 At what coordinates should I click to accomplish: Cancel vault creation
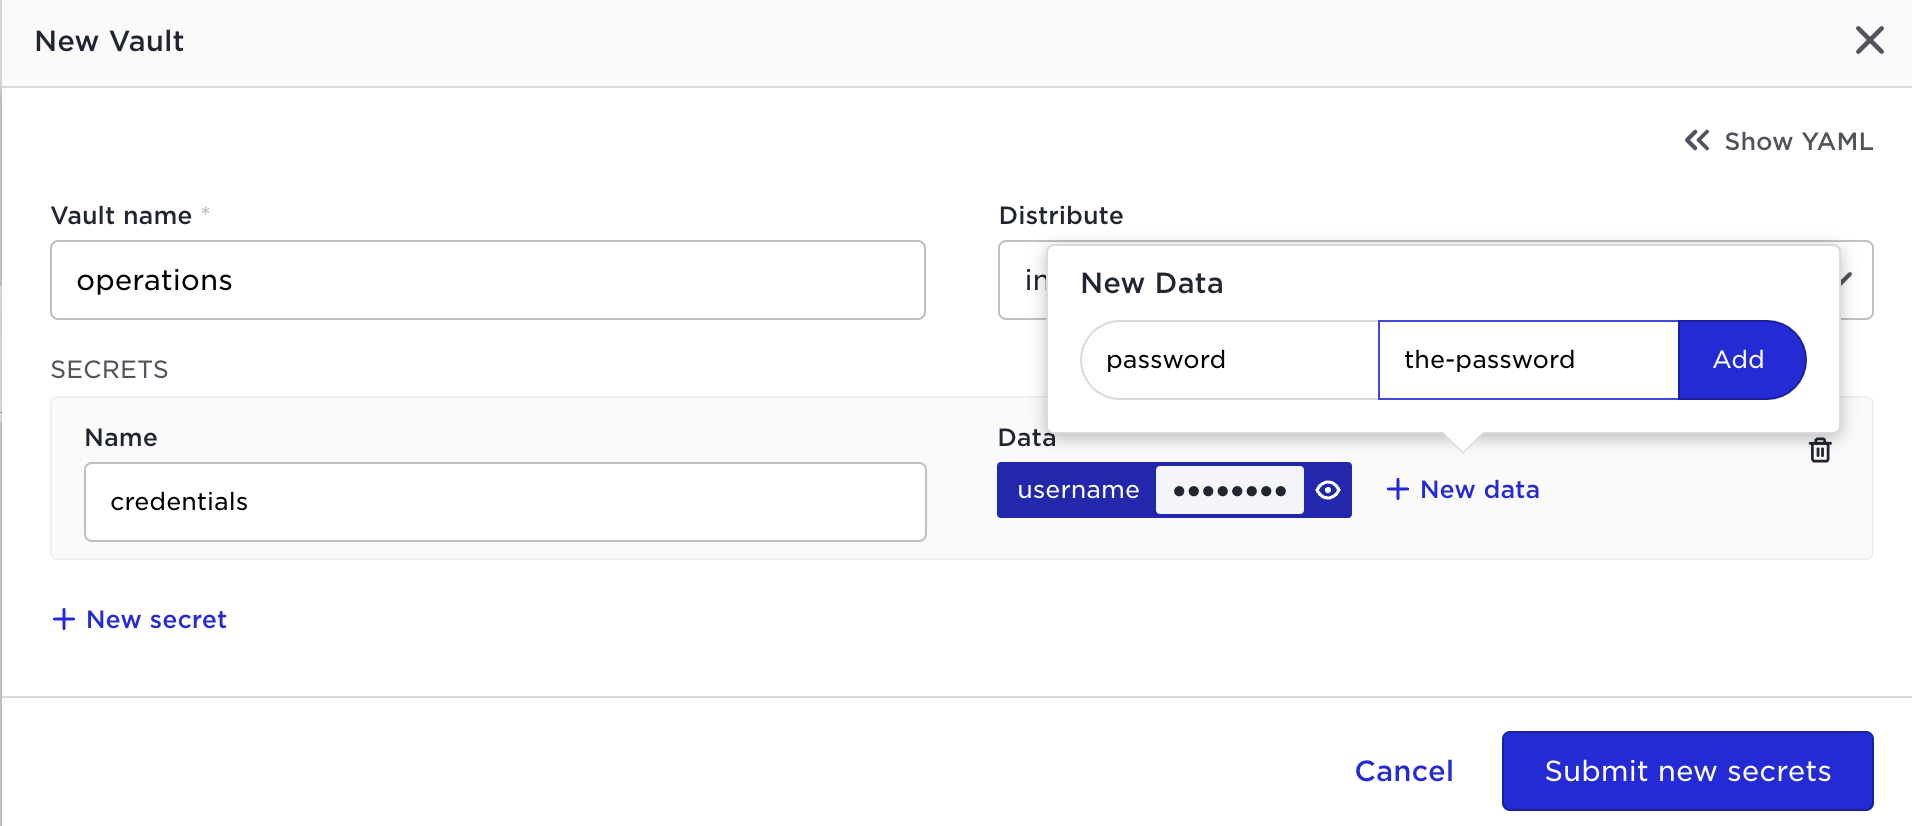pos(1404,771)
